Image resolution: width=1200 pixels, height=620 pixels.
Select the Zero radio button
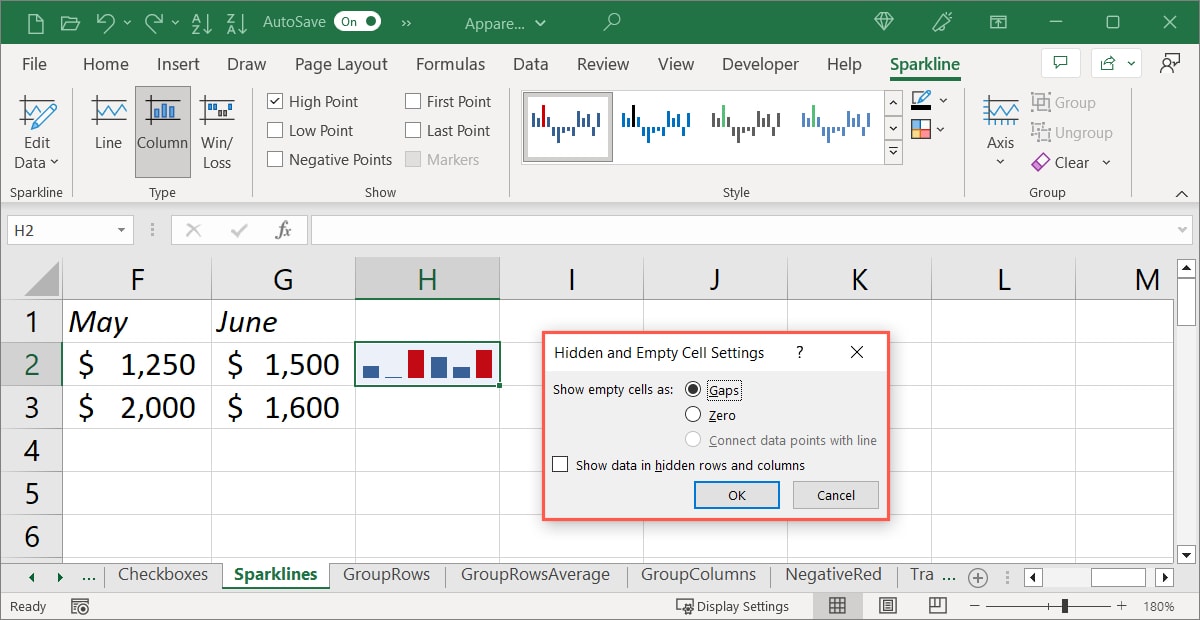pos(695,415)
